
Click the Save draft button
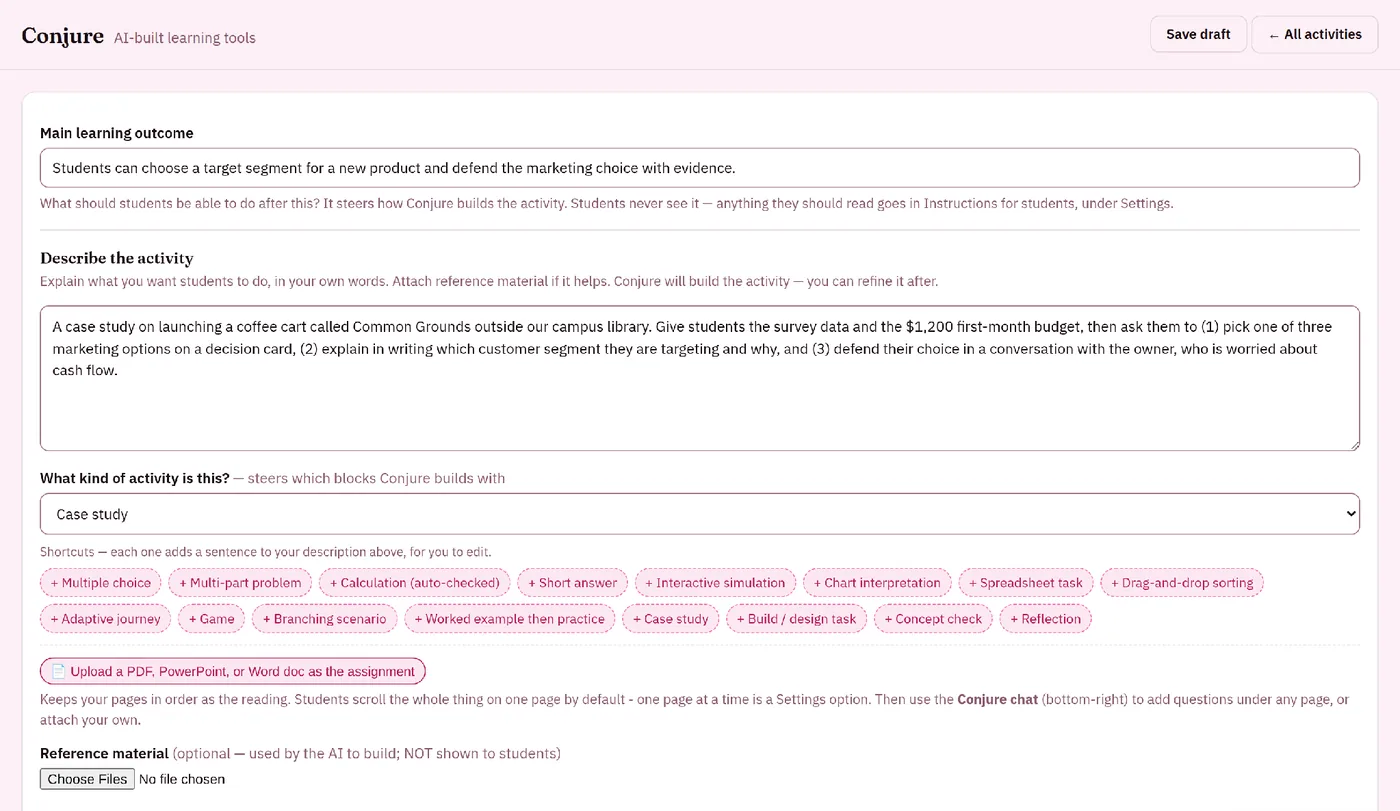(x=1198, y=34)
